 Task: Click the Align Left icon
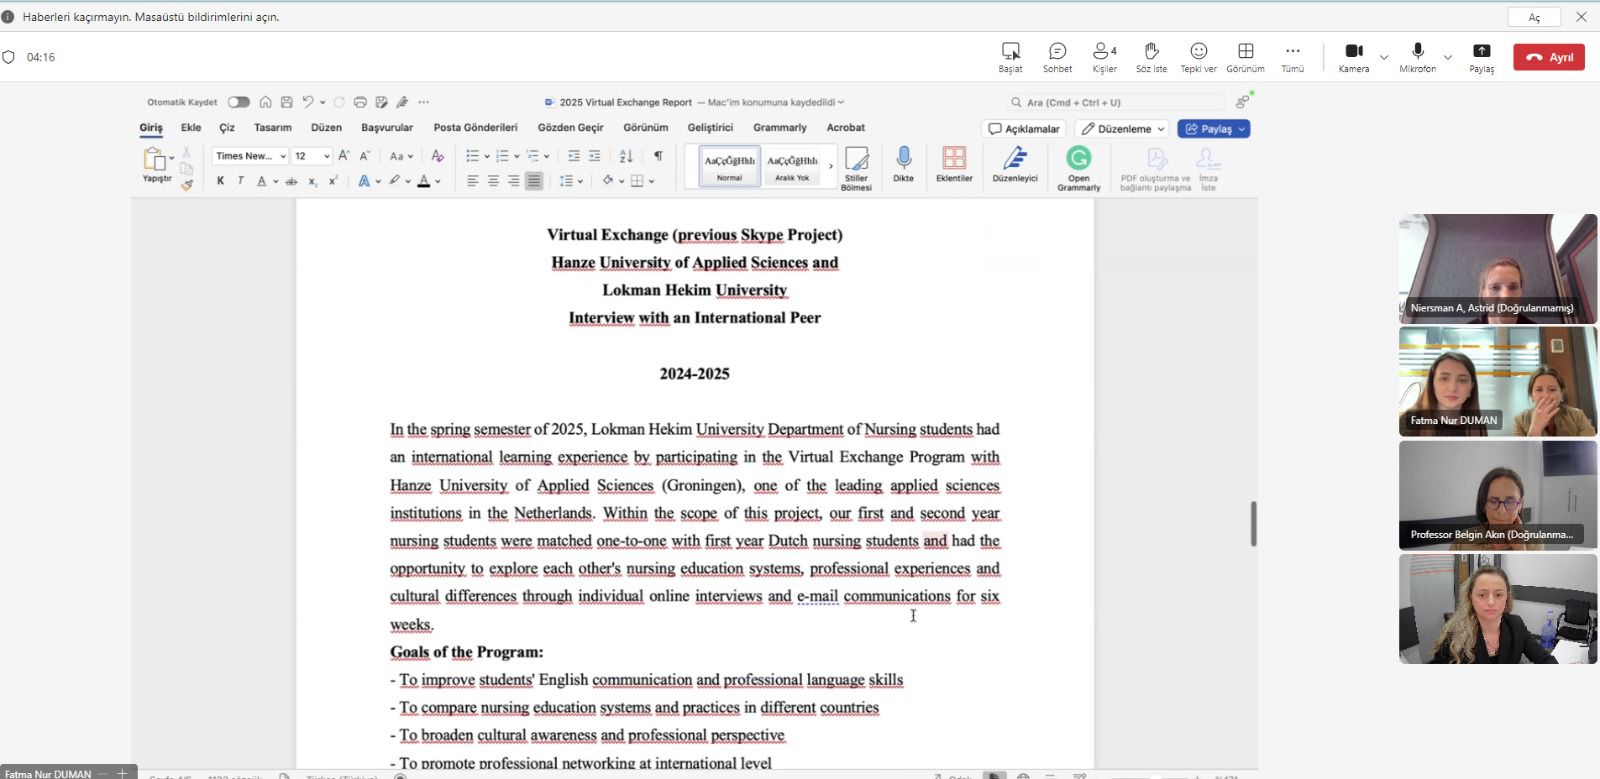[473, 181]
